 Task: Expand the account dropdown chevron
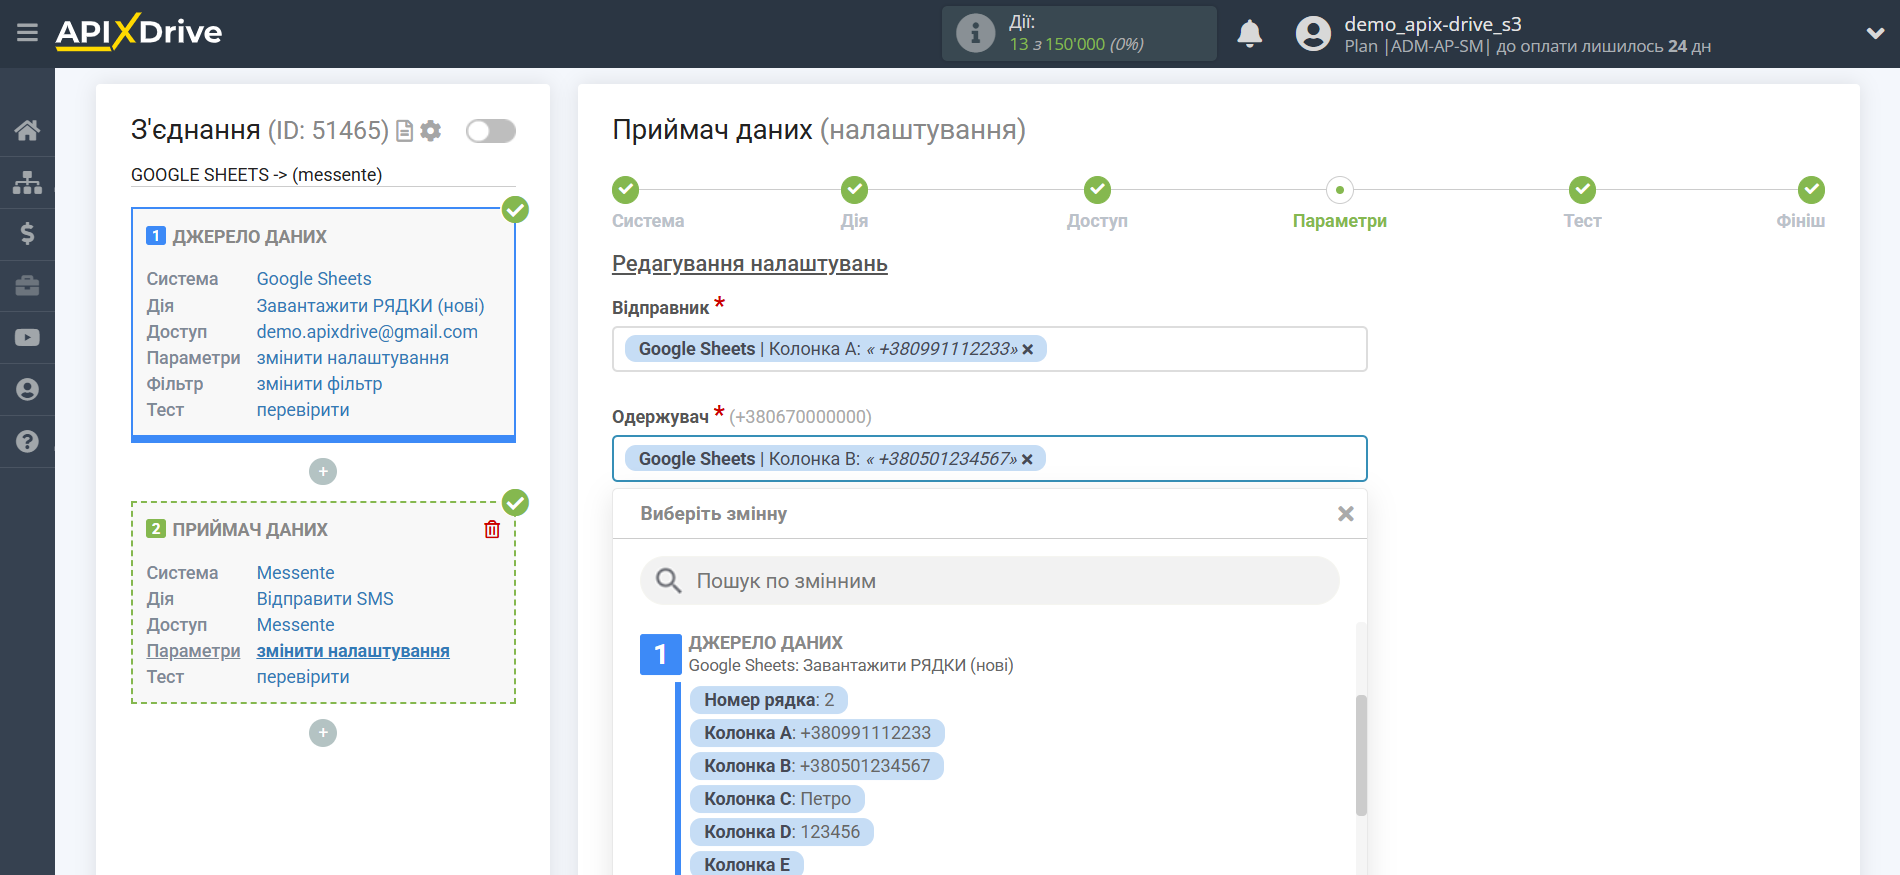(1875, 34)
